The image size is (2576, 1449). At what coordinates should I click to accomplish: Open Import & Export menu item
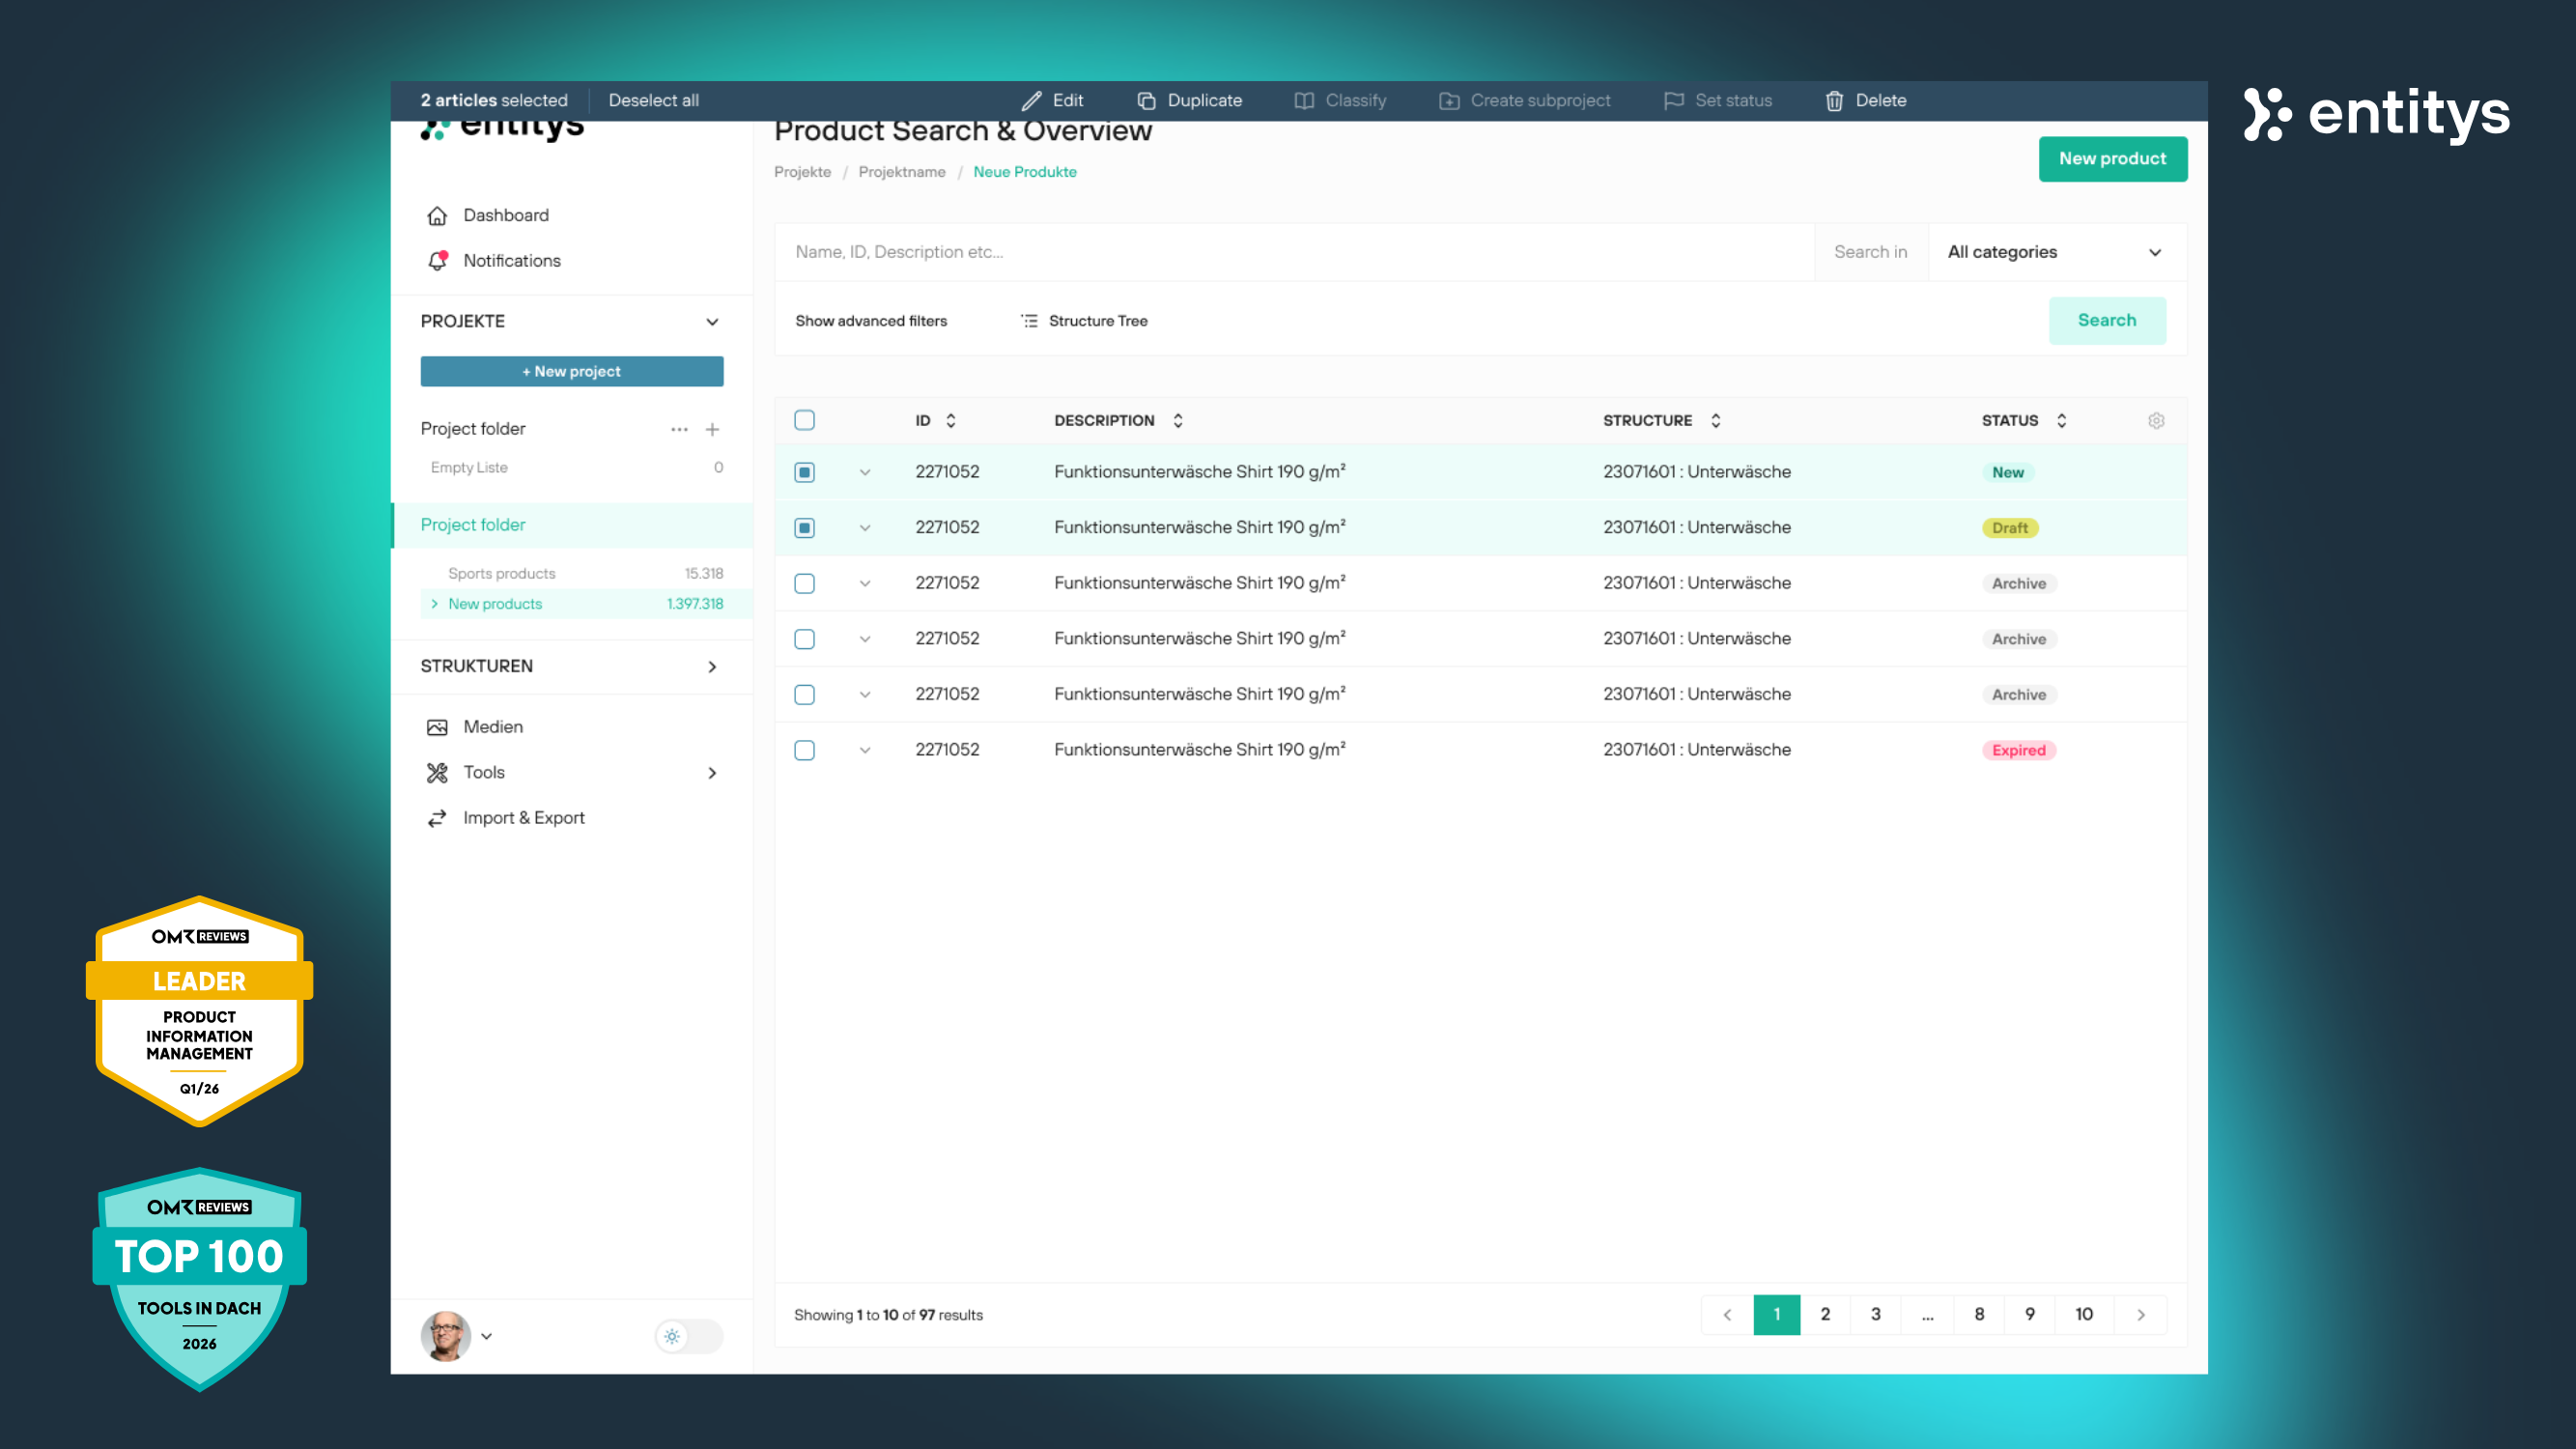pos(523,818)
